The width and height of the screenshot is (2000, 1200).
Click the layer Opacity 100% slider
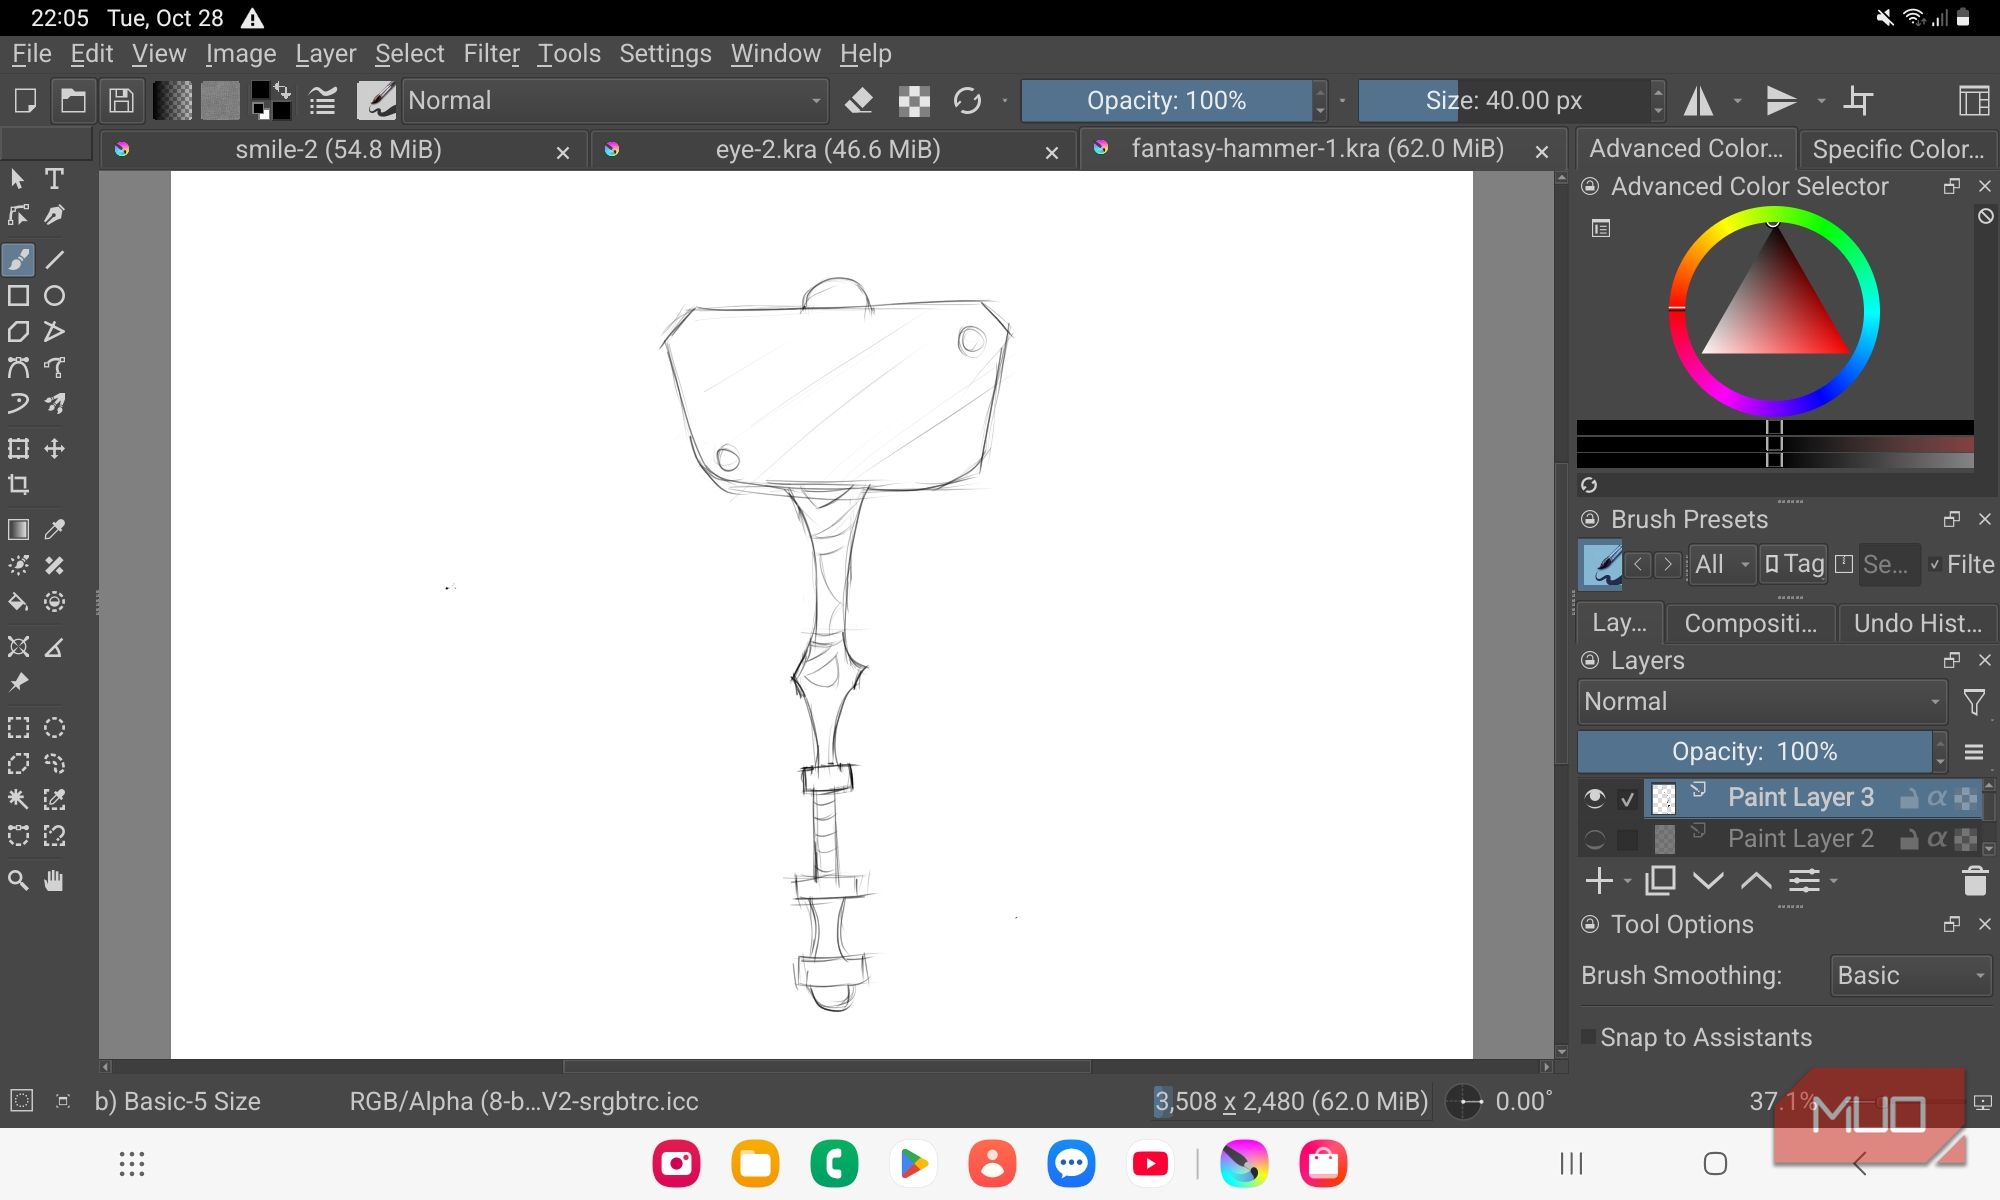pos(1754,752)
